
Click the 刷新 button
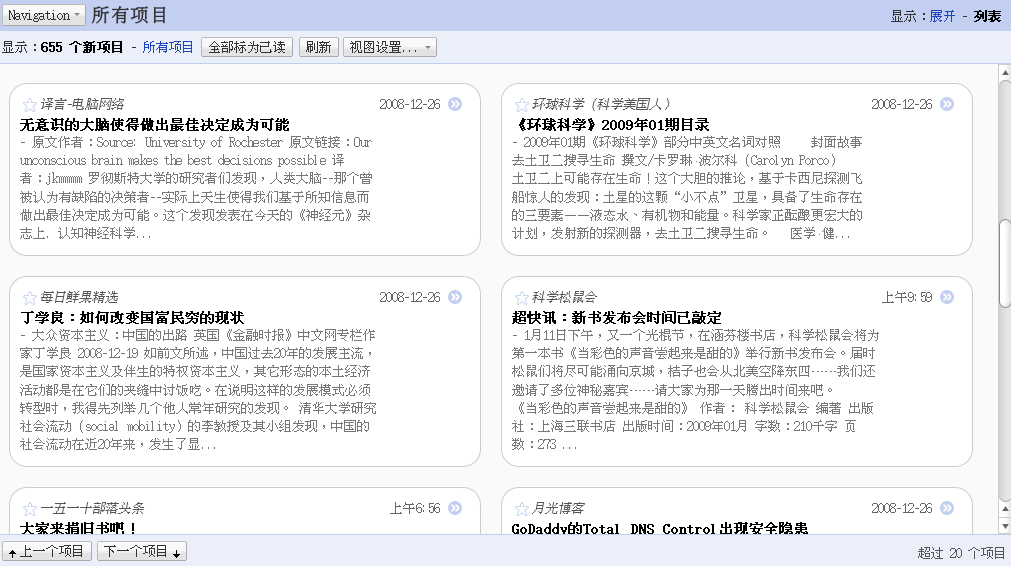point(319,47)
